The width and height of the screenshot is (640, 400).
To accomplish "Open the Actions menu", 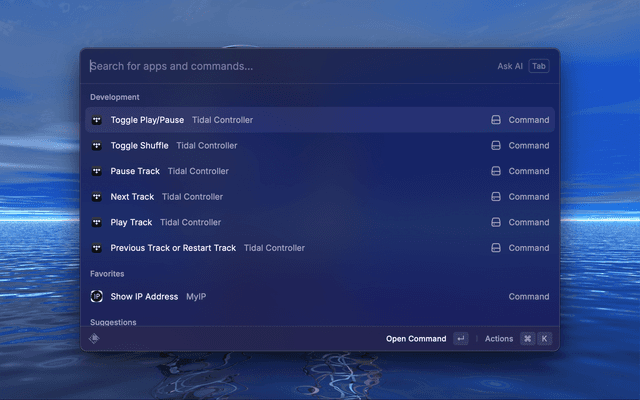I will 499,339.
